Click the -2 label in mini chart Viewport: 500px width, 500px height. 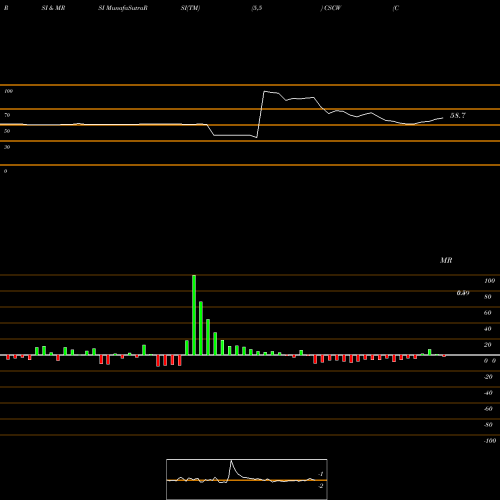[x=320, y=486]
